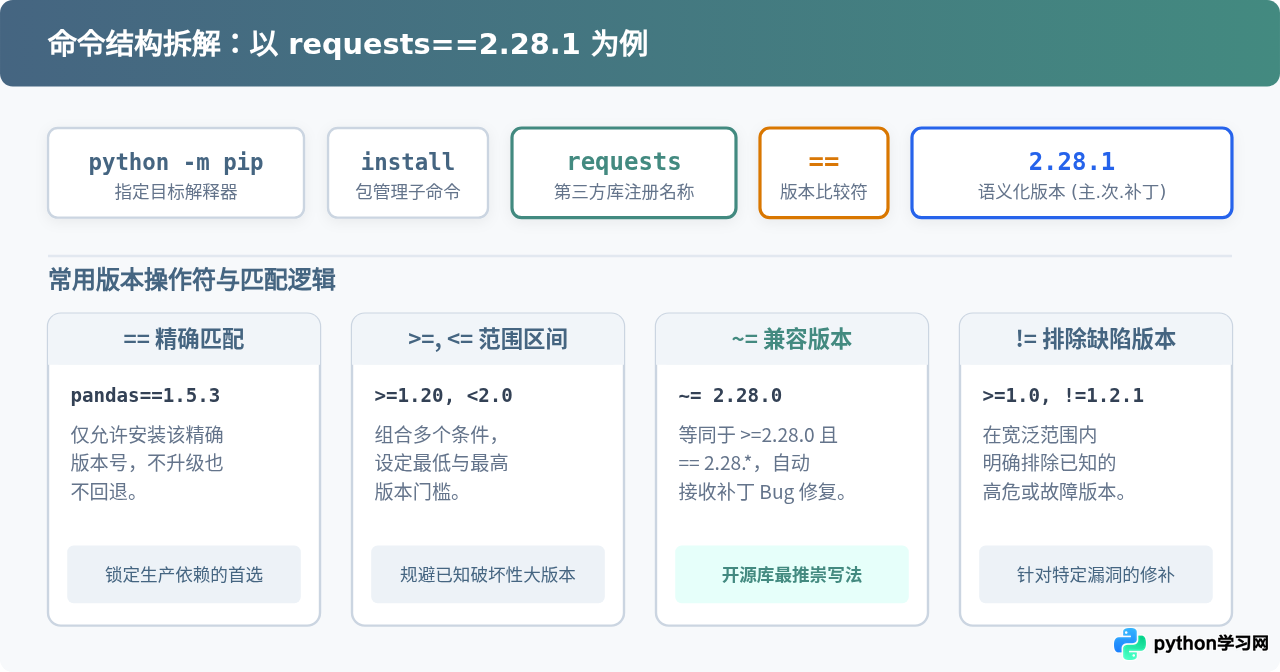Click the 'python -m pip' command box
This screenshot has width=1280, height=672.
[176, 173]
